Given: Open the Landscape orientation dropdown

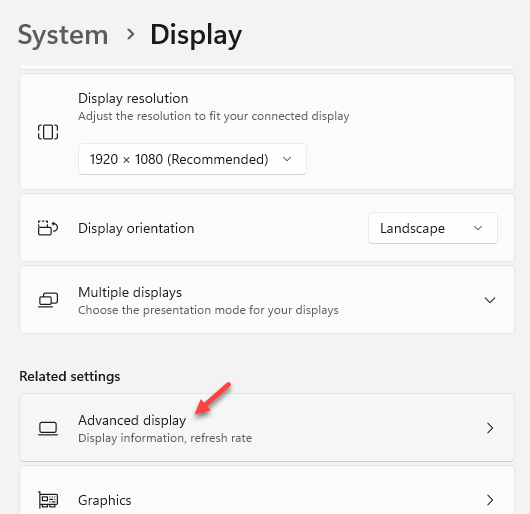Looking at the screenshot, I should 433,228.
